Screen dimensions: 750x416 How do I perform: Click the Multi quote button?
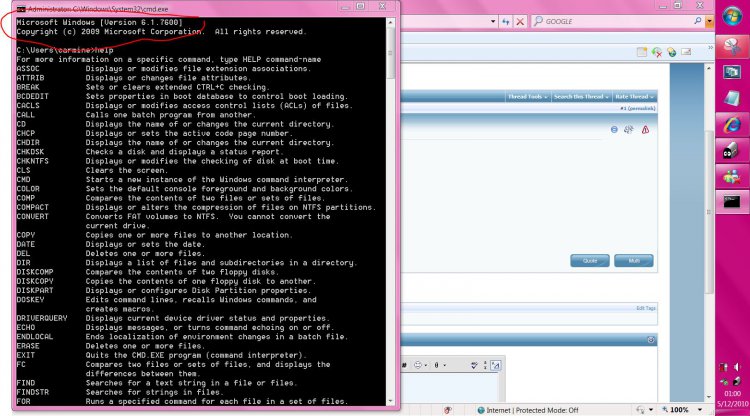634,261
